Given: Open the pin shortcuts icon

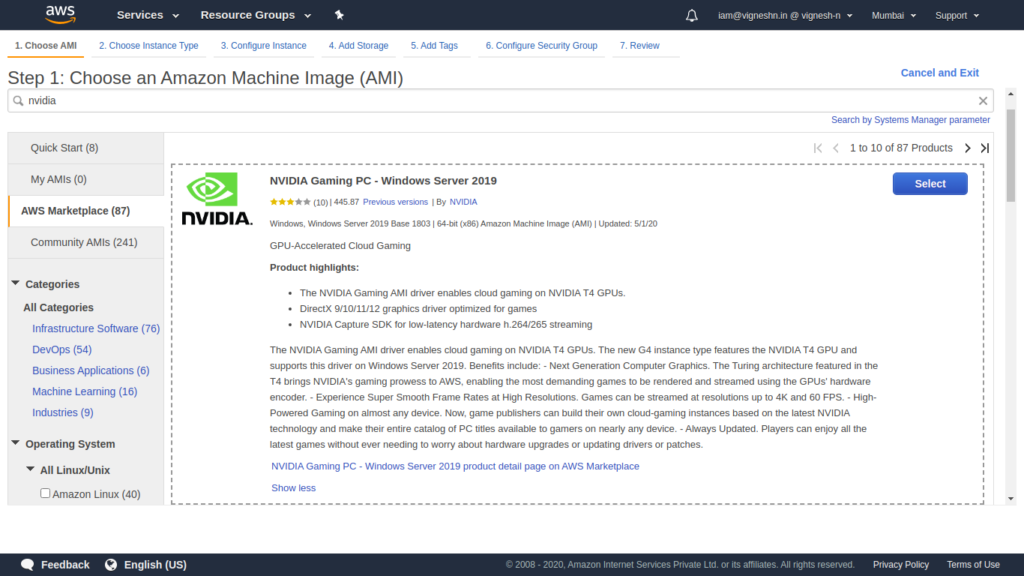Looking at the screenshot, I should tap(339, 15).
